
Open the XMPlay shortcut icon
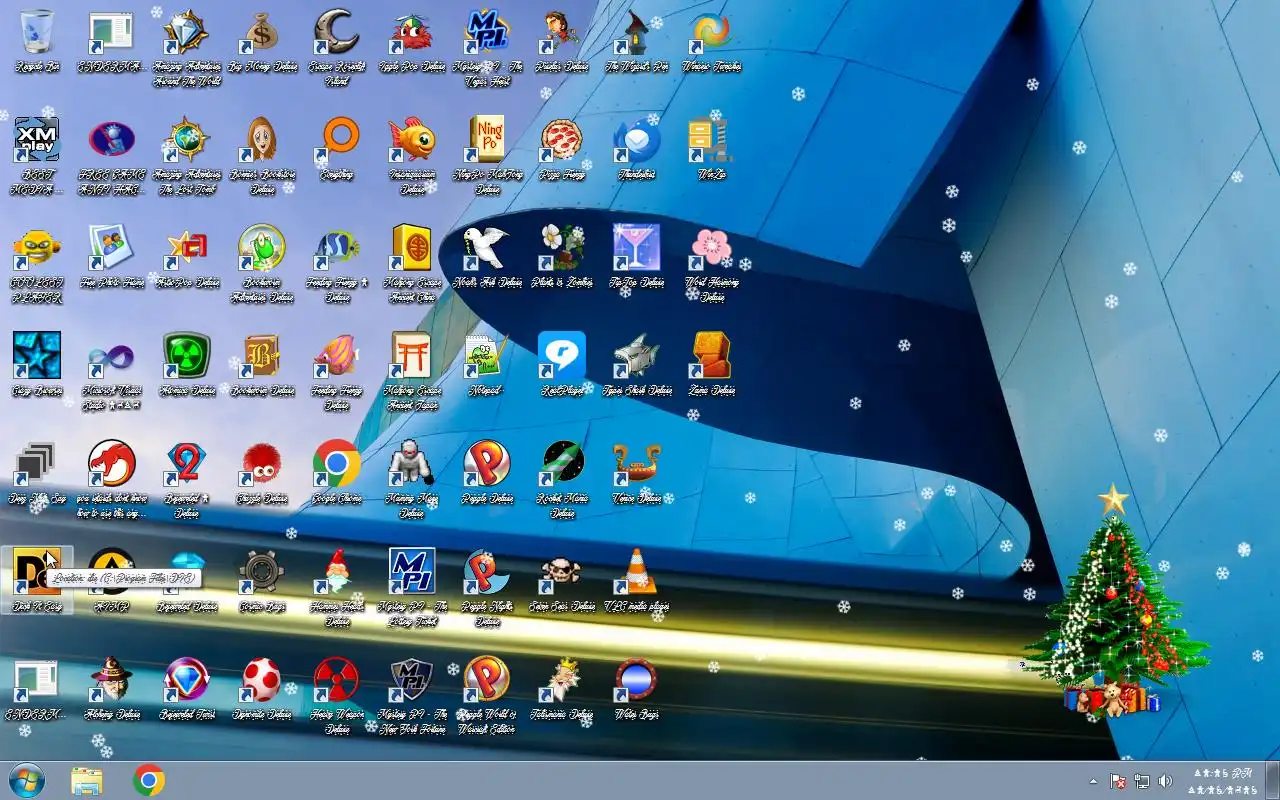pos(37,140)
